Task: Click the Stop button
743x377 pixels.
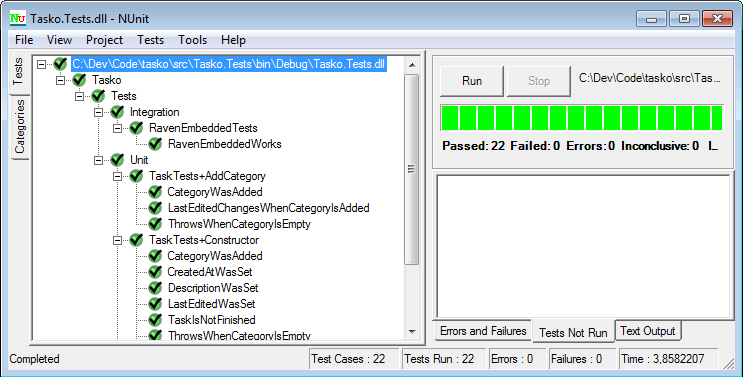Action: coord(539,81)
